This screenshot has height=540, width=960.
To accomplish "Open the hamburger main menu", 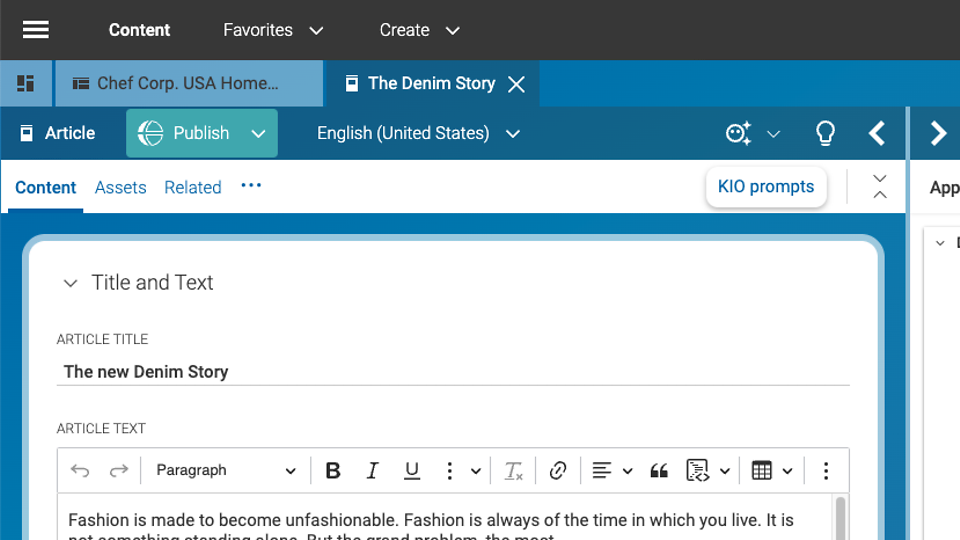I will [36, 29].
